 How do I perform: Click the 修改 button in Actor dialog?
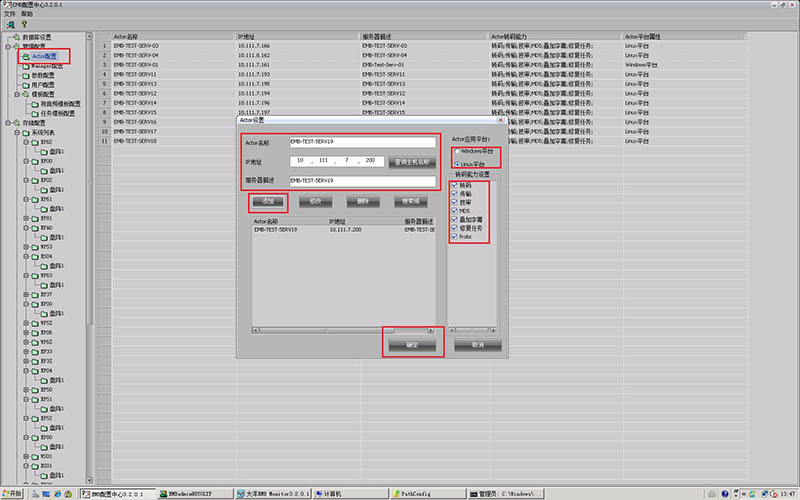pos(316,202)
